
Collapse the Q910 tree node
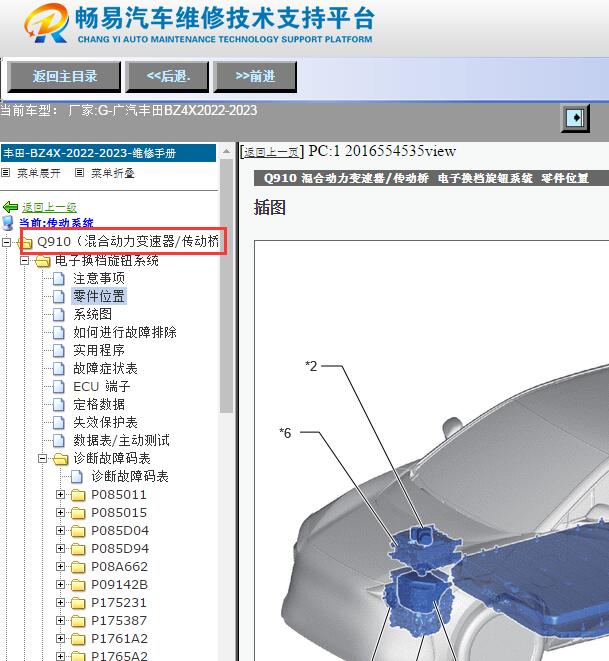click(x=6, y=242)
